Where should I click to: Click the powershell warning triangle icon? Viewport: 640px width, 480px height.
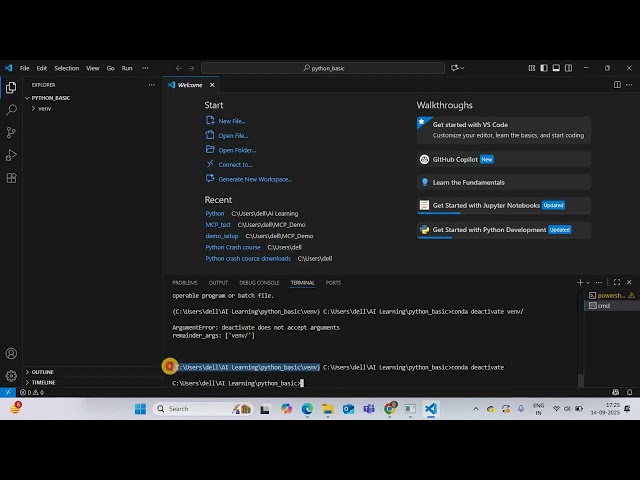[632, 295]
